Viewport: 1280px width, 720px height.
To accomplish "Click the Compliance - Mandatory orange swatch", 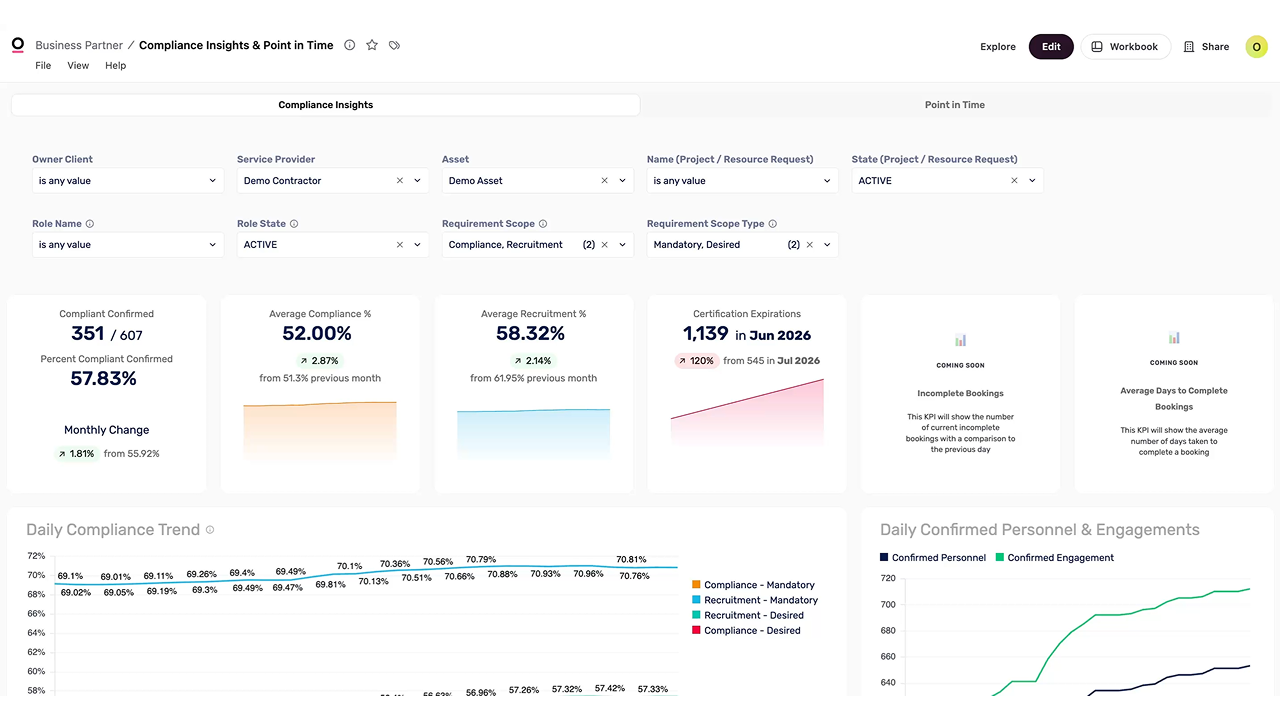I will 696,585.
